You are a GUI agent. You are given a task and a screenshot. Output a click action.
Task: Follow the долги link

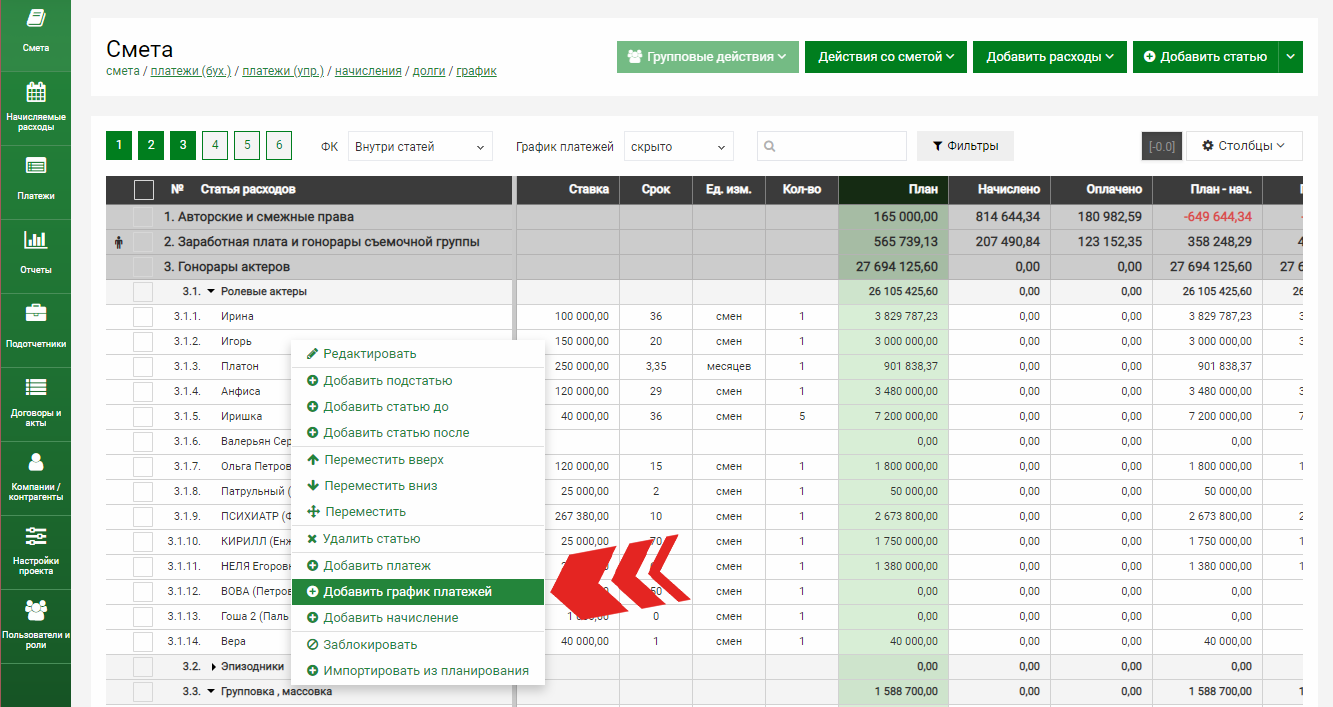coord(429,71)
